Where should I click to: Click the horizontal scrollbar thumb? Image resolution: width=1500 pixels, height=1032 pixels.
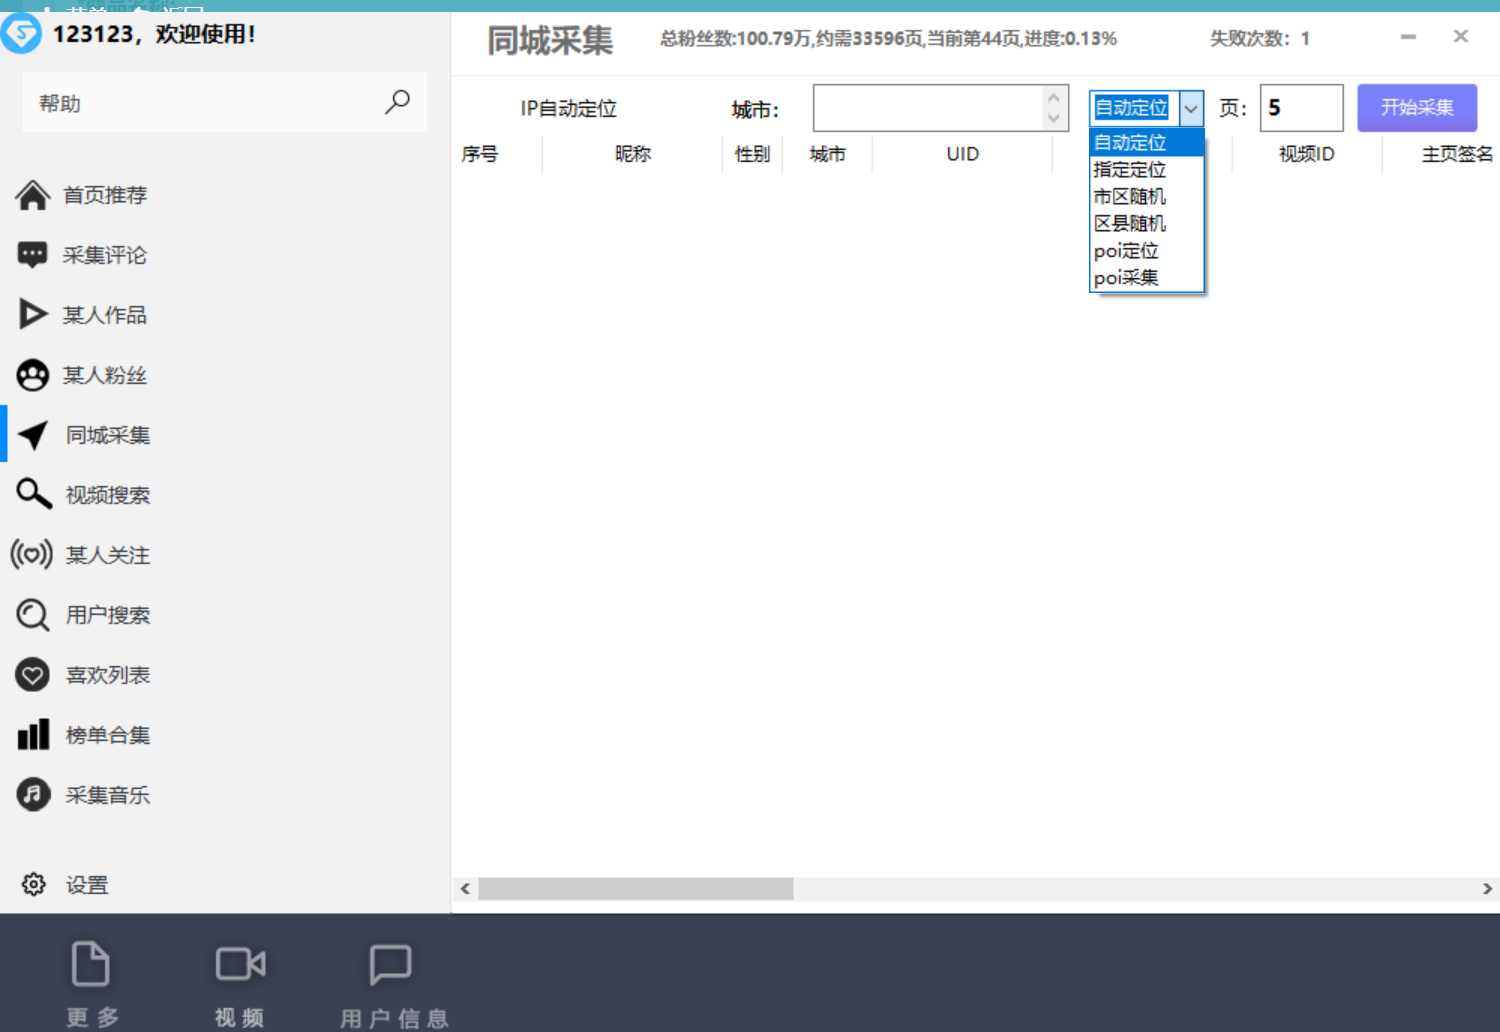coord(635,888)
